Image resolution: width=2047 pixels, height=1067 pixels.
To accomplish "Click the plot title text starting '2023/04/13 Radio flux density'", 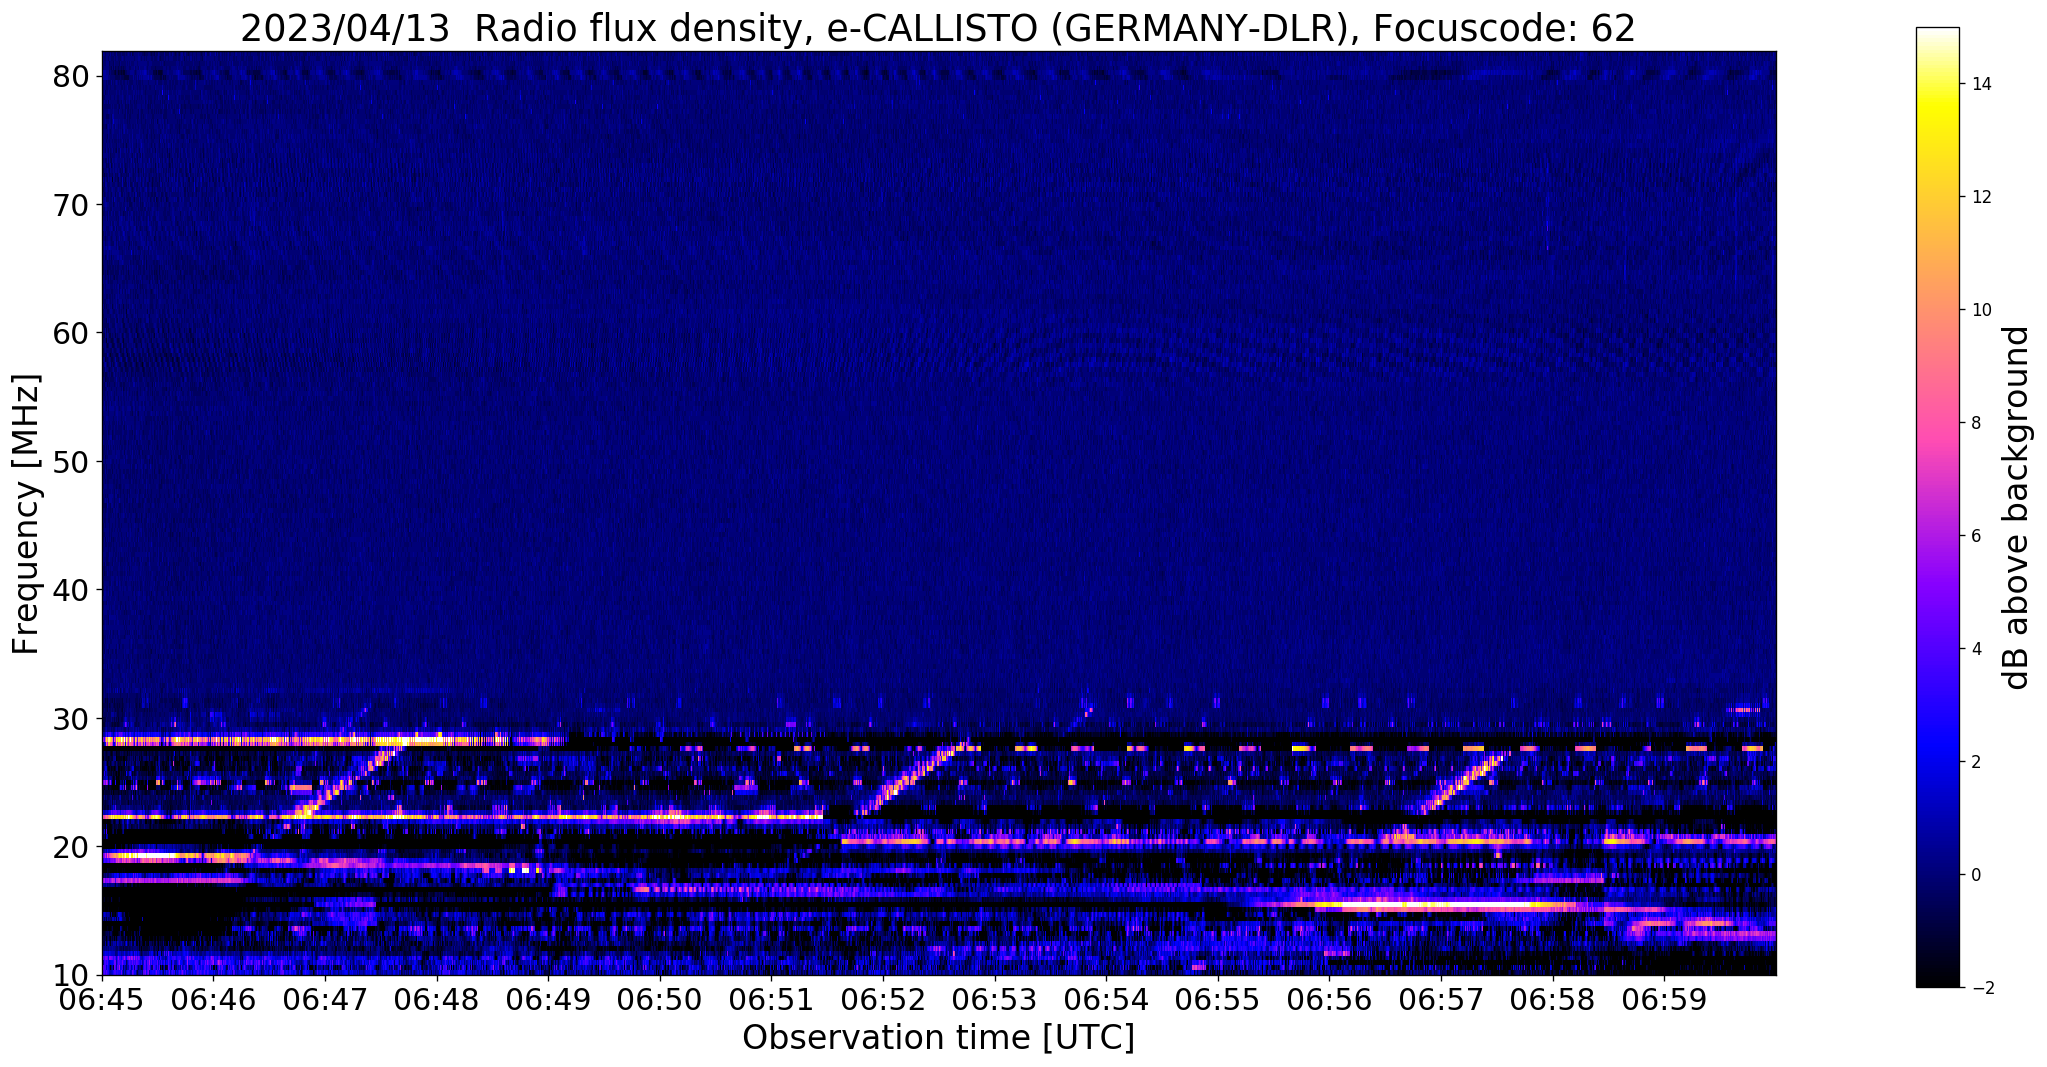I will (x=938, y=27).
